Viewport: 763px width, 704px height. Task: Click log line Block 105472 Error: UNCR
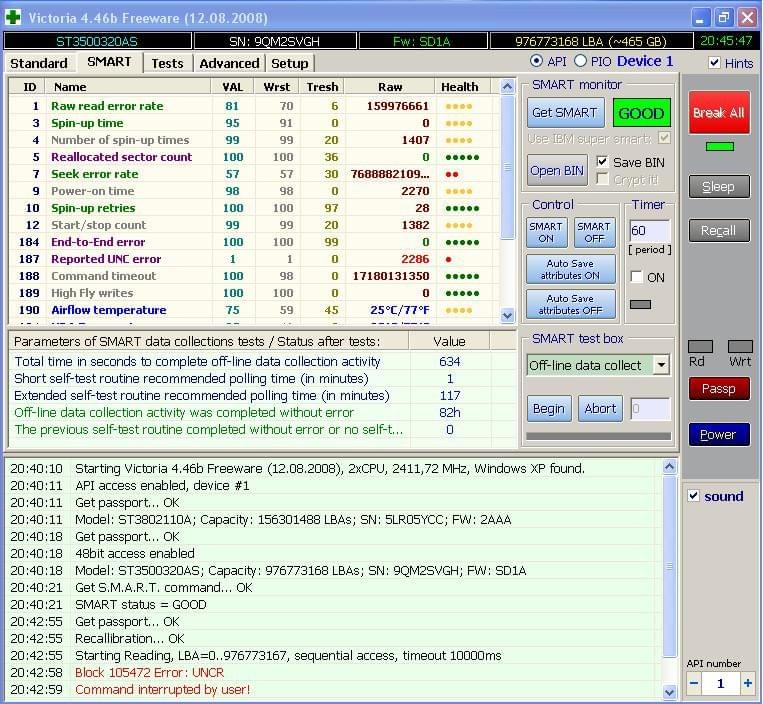point(150,672)
